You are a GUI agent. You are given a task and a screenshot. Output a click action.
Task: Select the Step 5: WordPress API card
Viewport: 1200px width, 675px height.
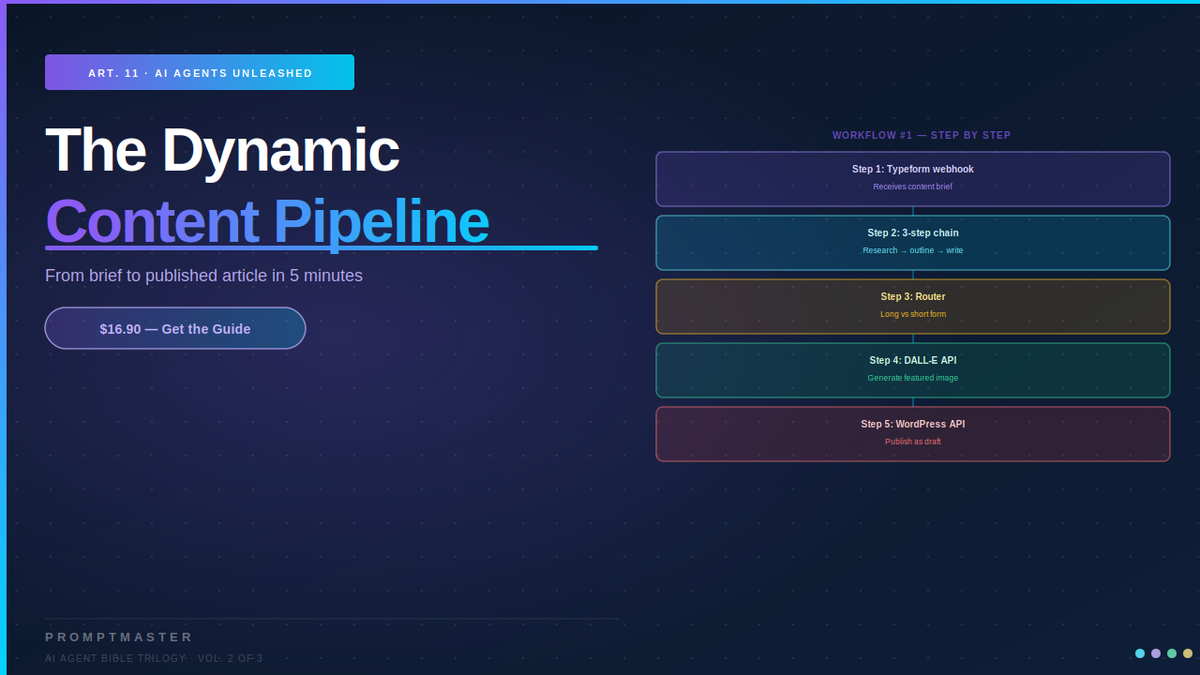913,434
